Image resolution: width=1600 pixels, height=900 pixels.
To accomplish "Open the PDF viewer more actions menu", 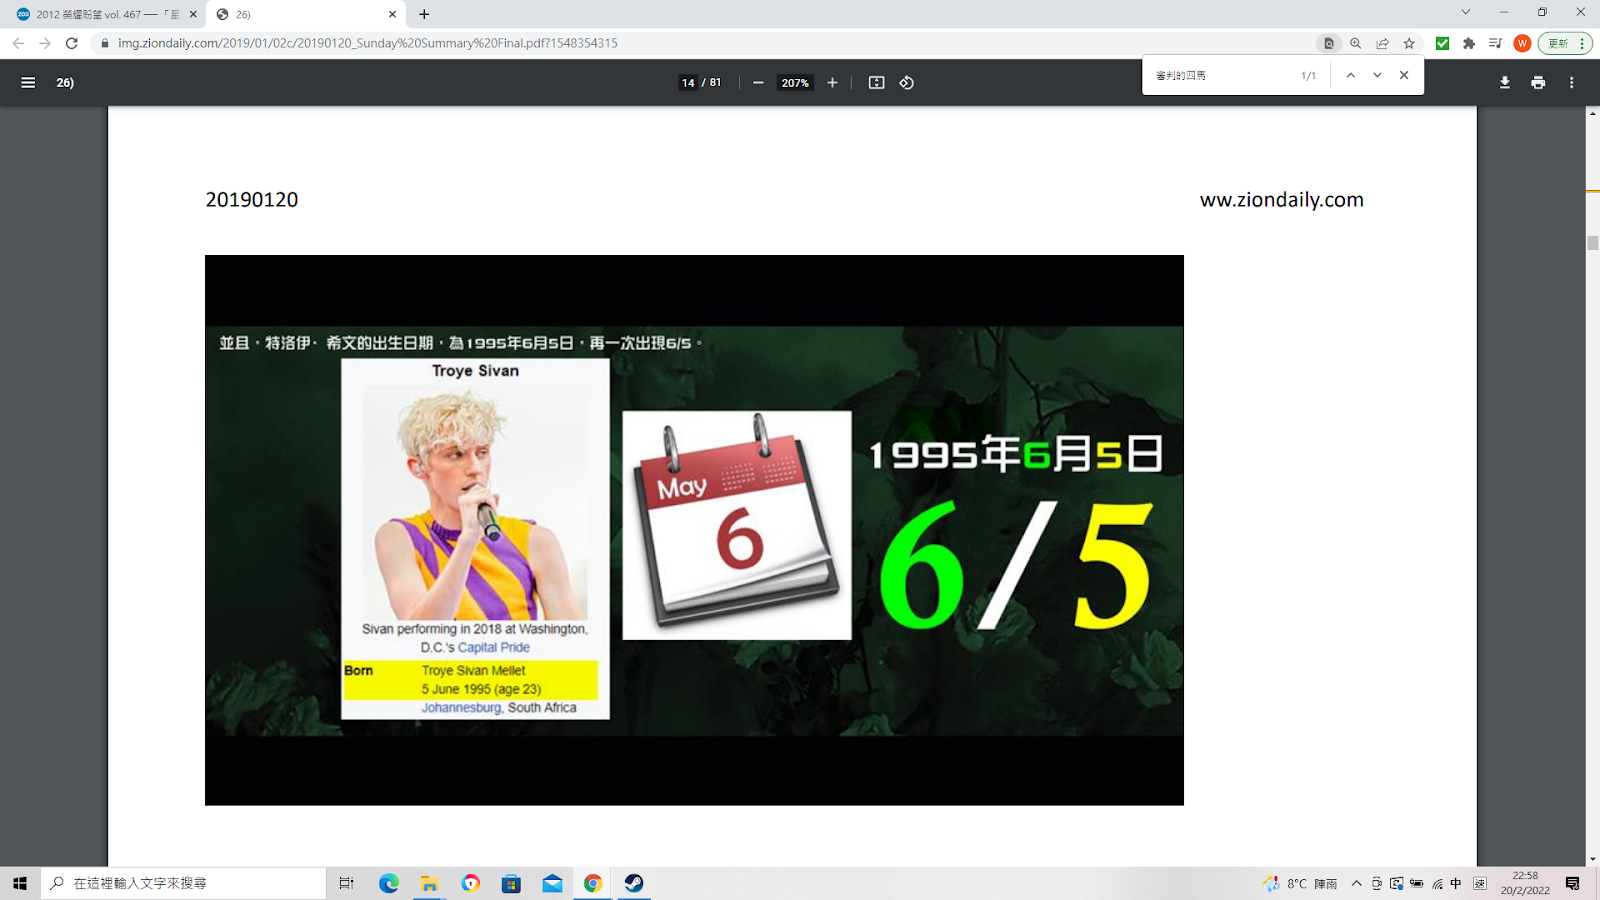I will point(1572,83).
